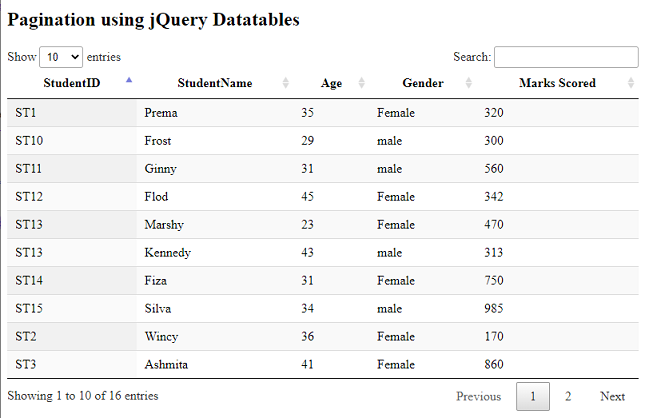Select current page 1 button

click(x=532, y=396)
